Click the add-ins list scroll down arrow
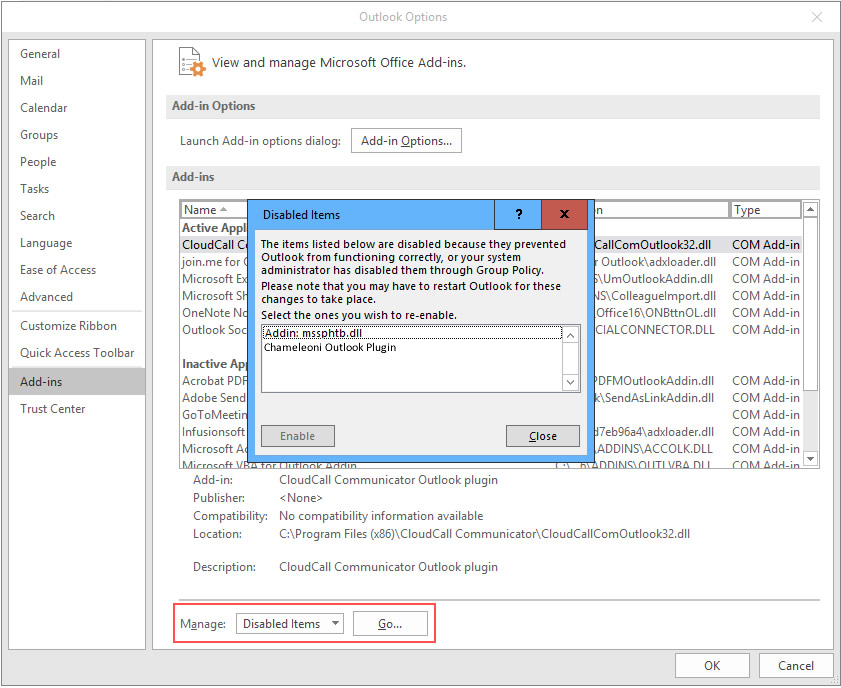Image resolution: width=841 pixels, height=688 pixels. click(x=810, y=459)
